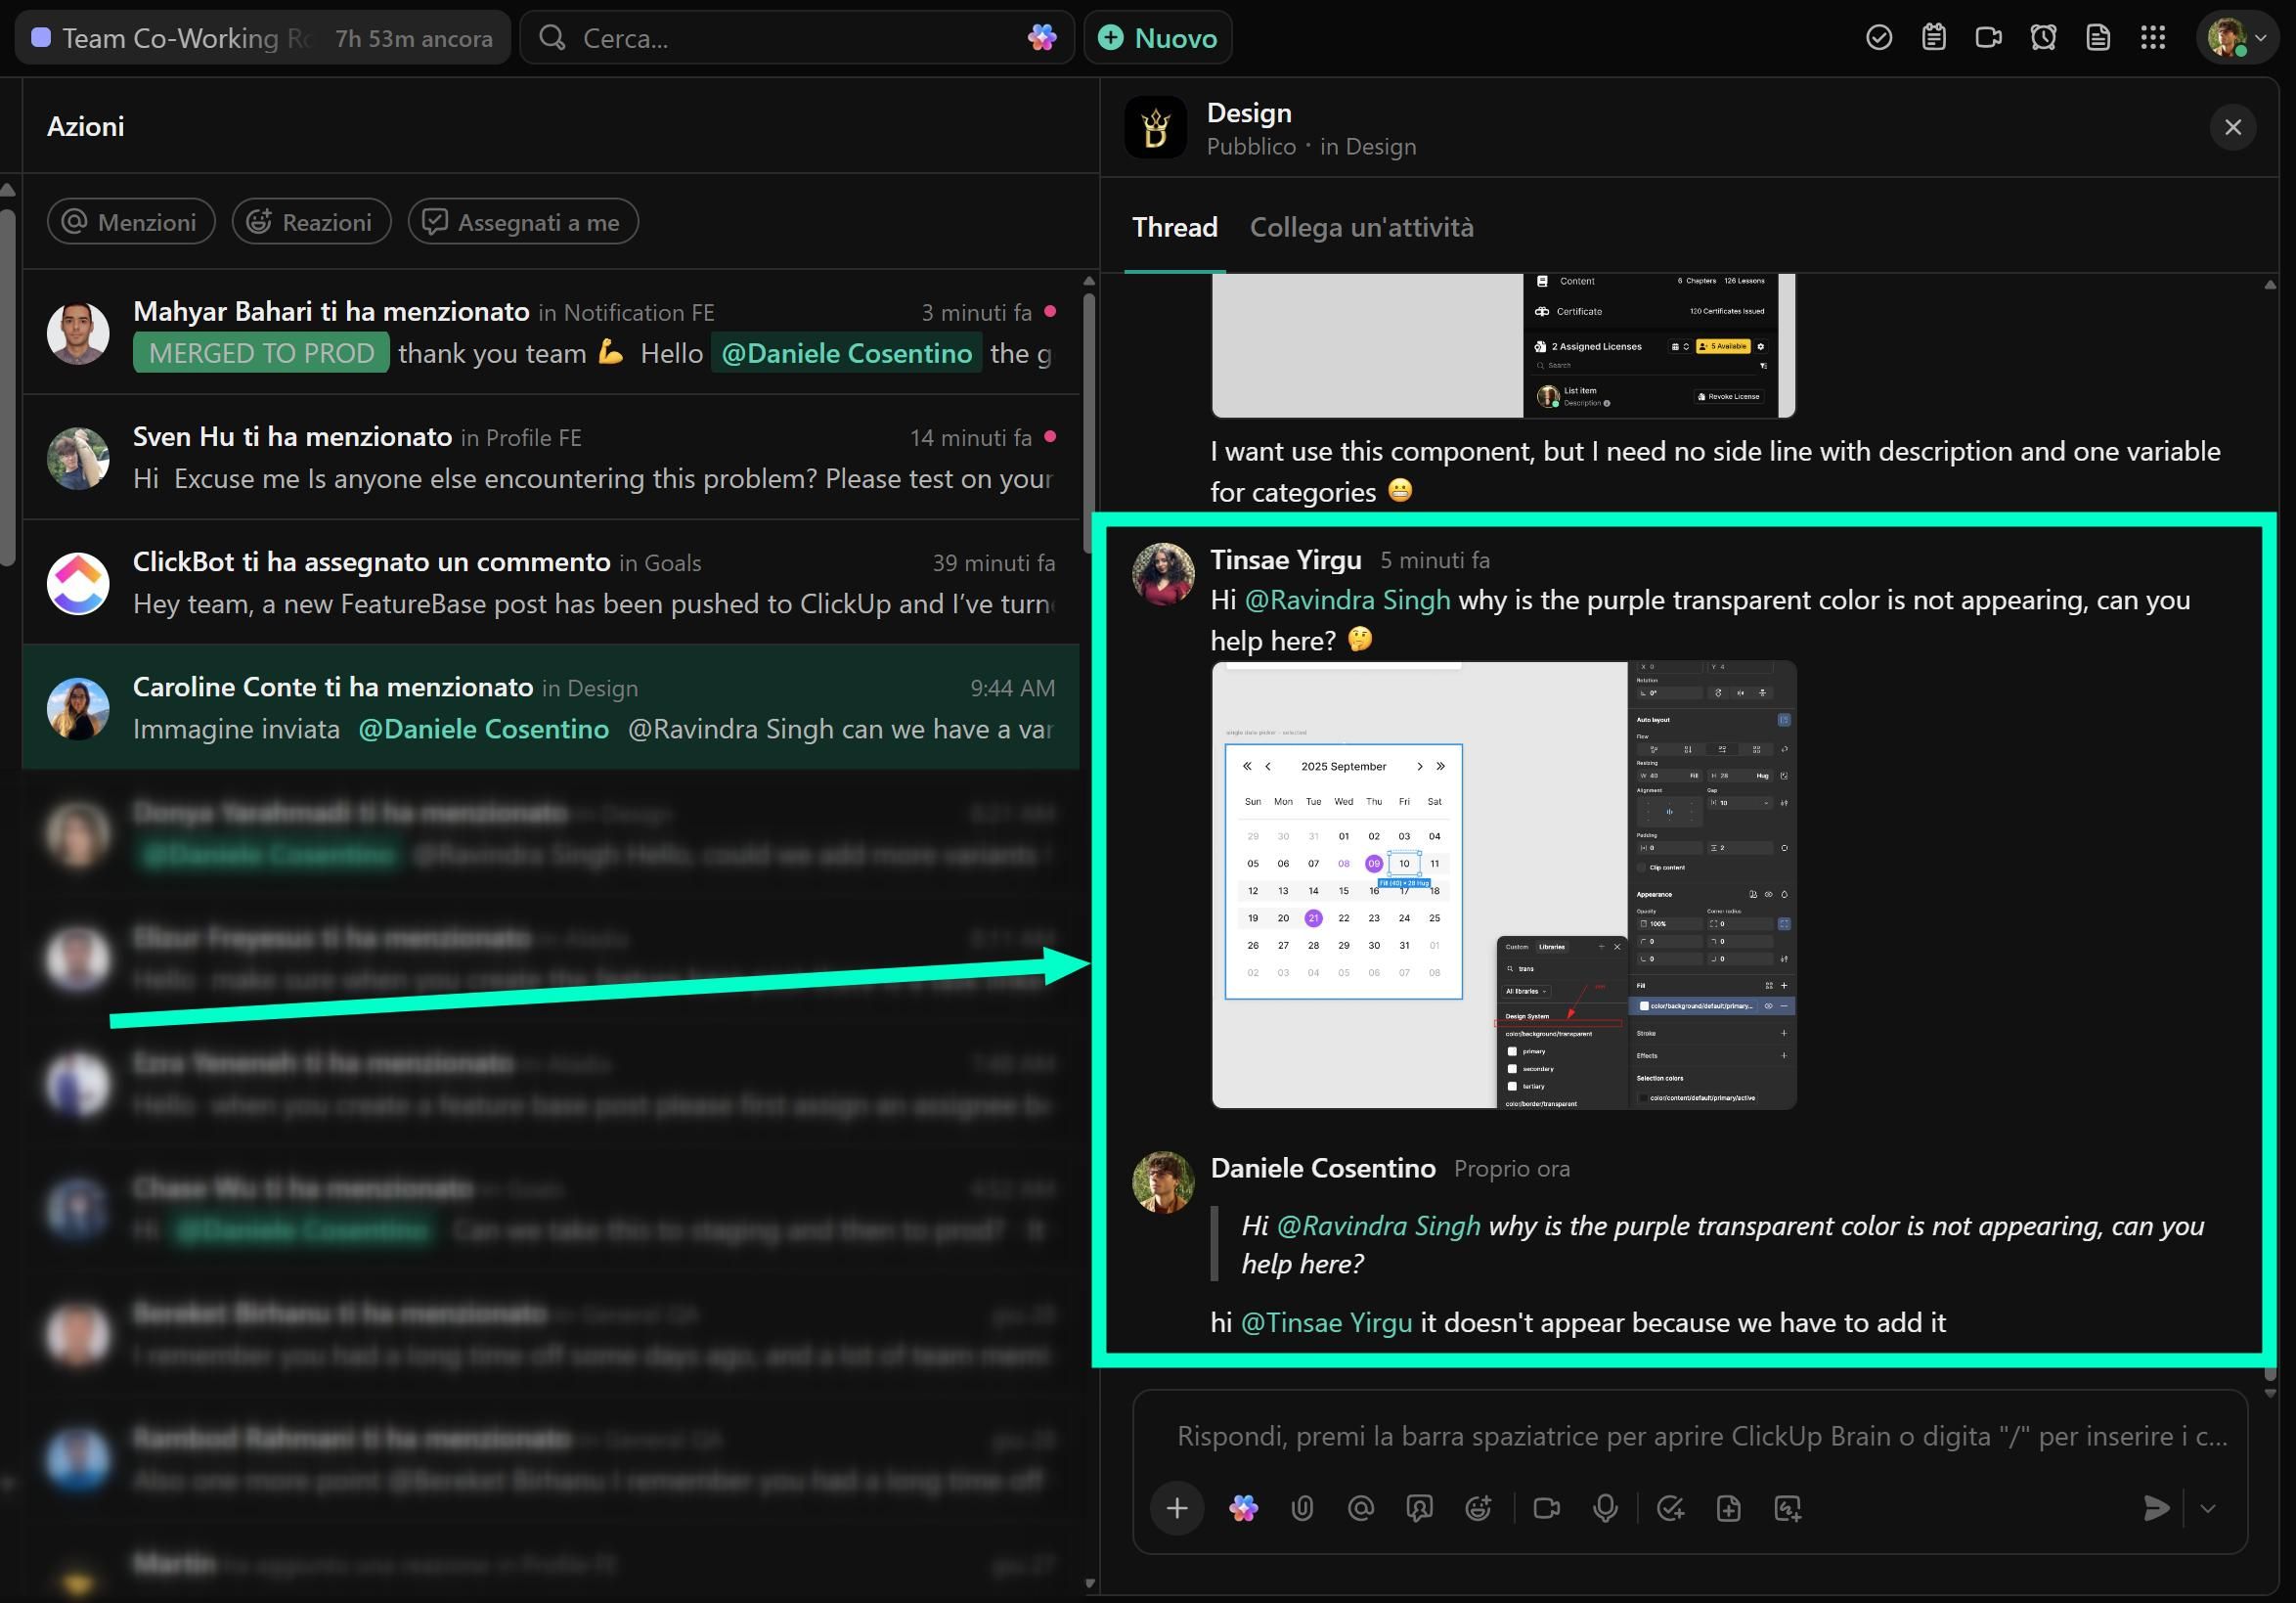Open the component screenshot at thread top
This screenshot has width=2296, height=1603.
(1504, 345)
